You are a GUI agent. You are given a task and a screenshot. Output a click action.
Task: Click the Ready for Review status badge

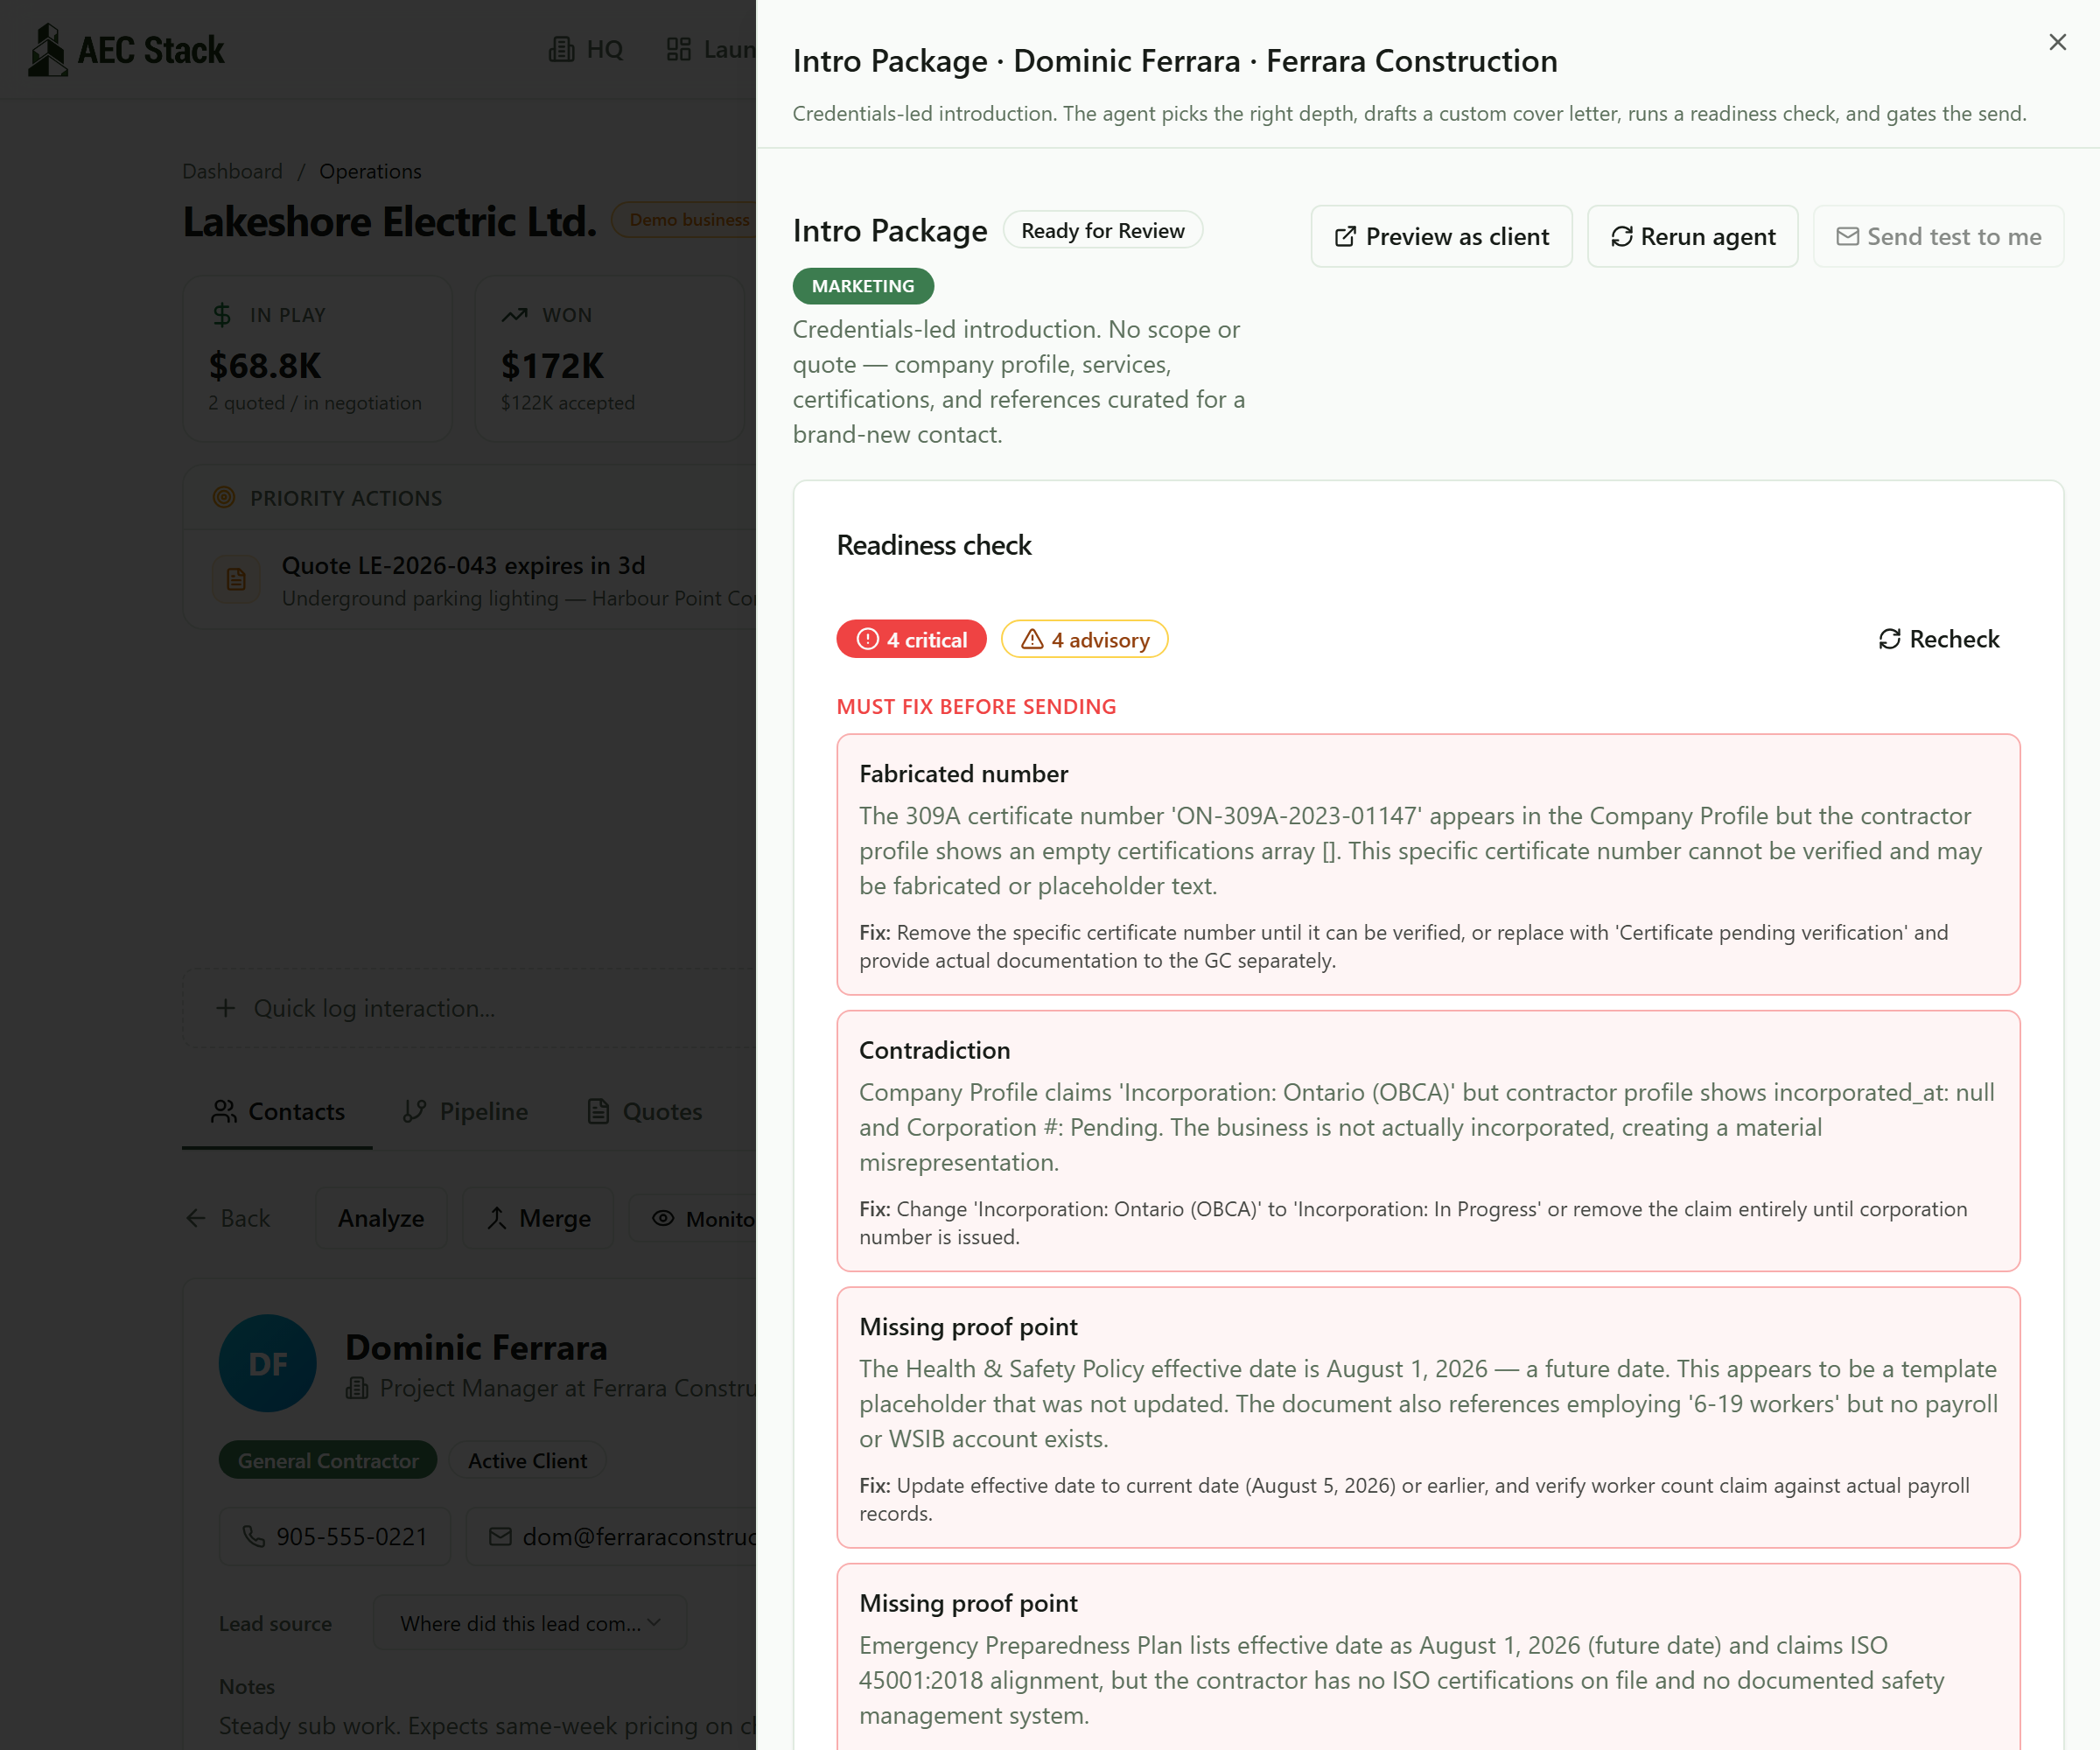click(1102, 230)
